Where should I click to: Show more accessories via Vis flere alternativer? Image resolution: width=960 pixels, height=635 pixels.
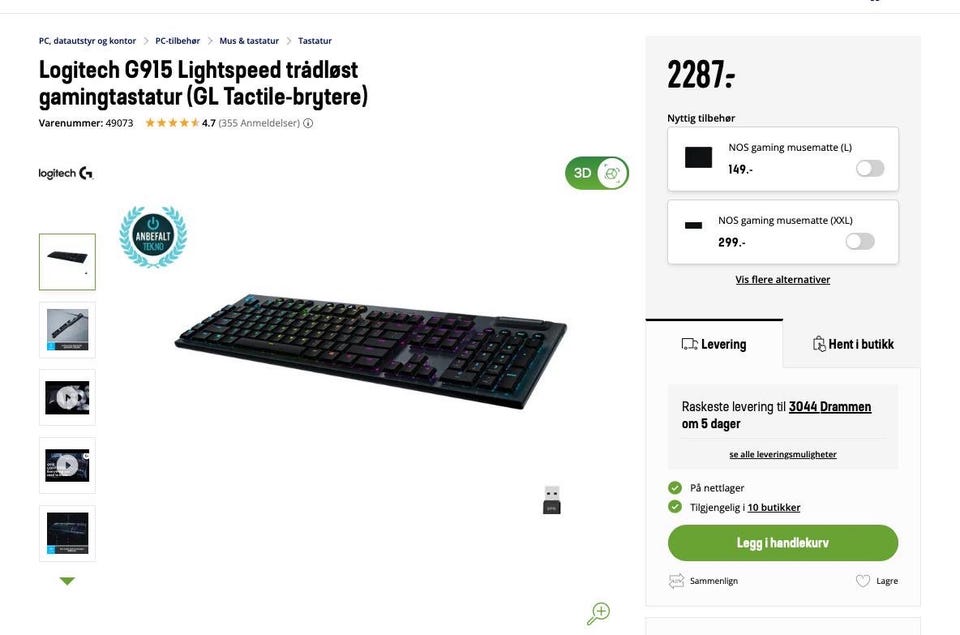pyautogui.click(x=782, y=279)
